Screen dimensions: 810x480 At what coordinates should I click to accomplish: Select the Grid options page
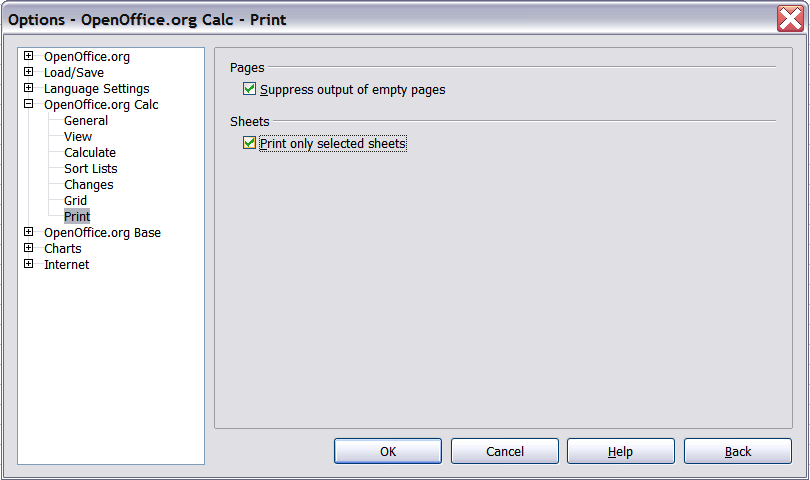pos(75,201)
